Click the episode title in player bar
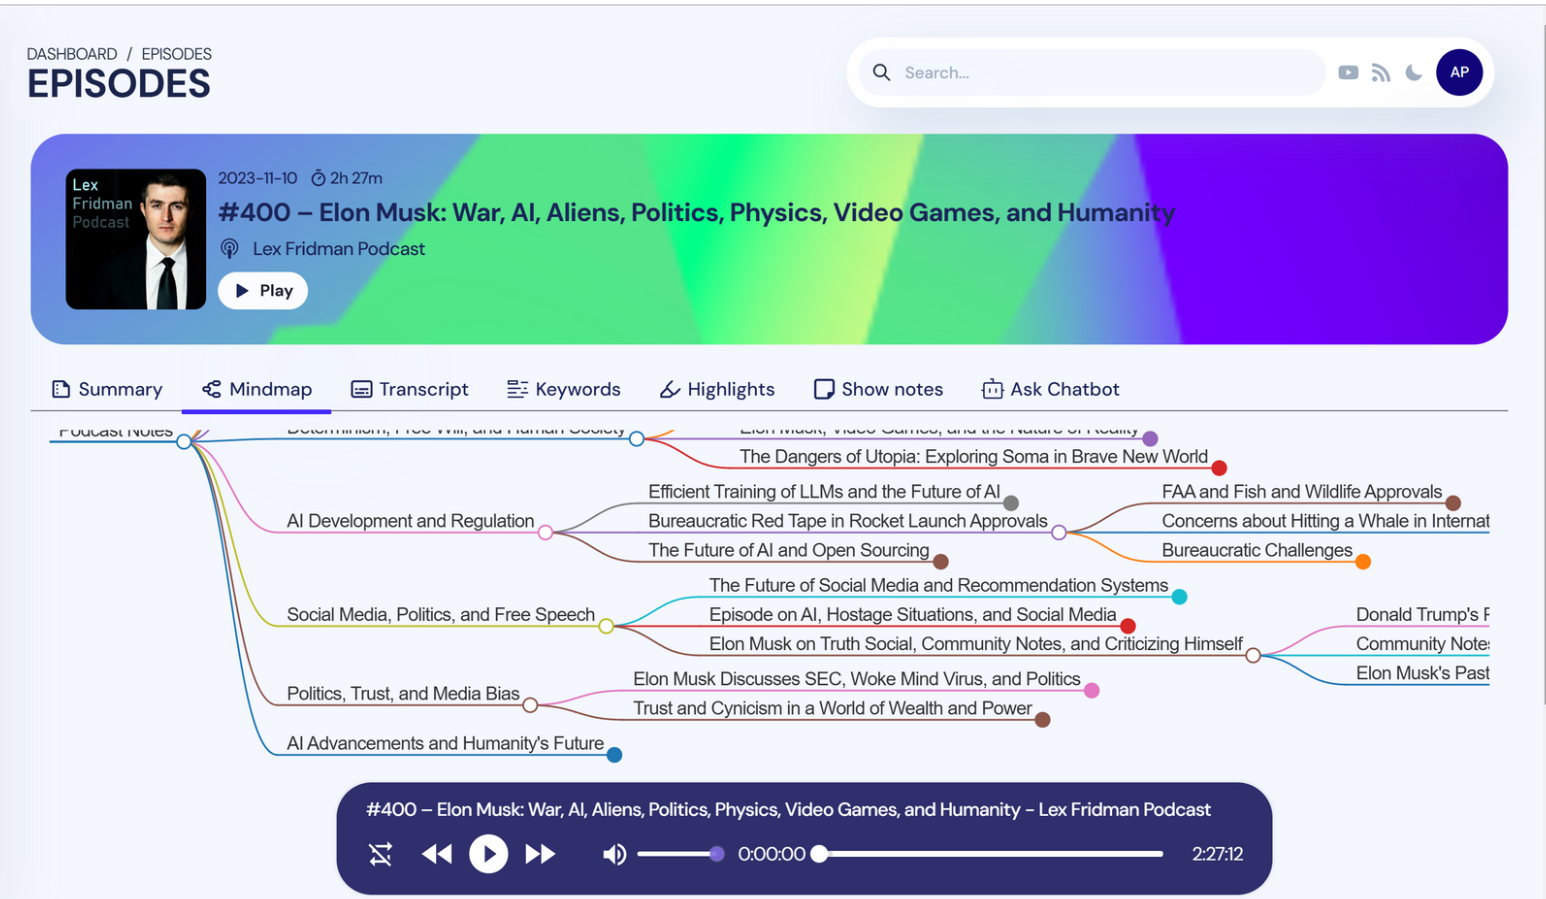Viewport: 1546px width, 899px height. pos(788,810)
